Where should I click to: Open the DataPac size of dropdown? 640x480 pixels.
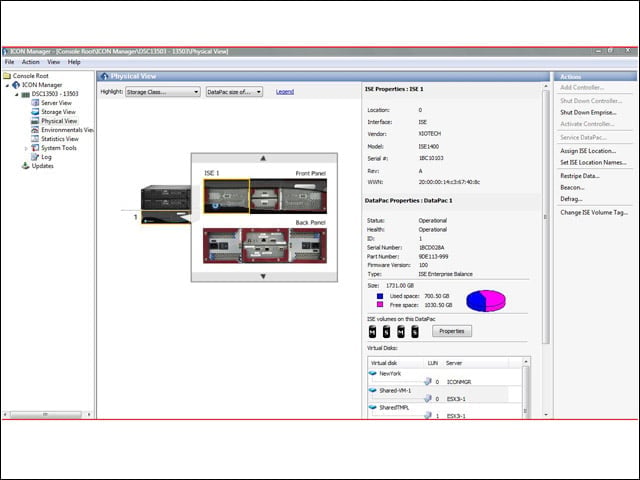click(234, 92)
